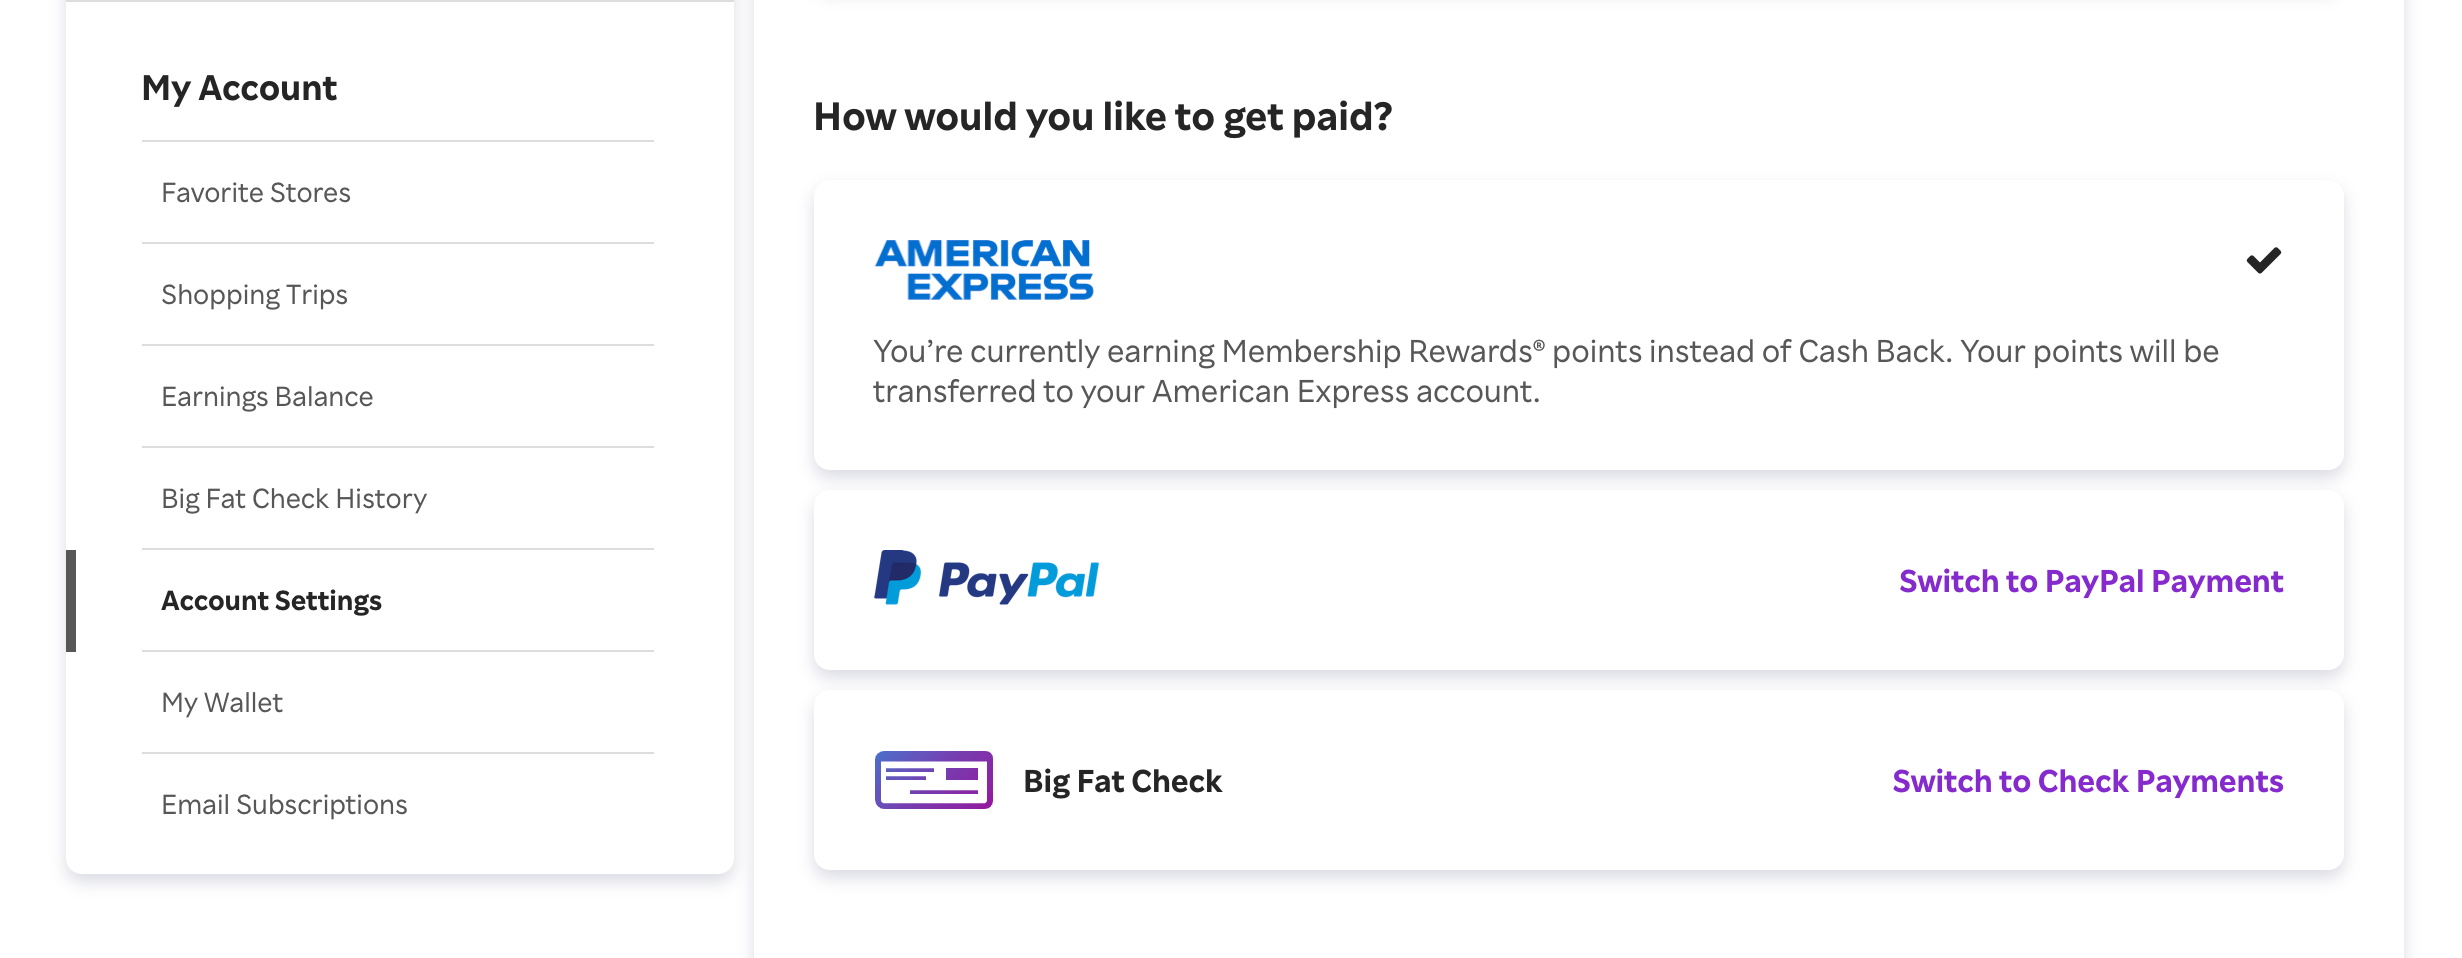Switch to Check Payments
This screenshot has height=958, width=2462.
[x=2087, y=781]
